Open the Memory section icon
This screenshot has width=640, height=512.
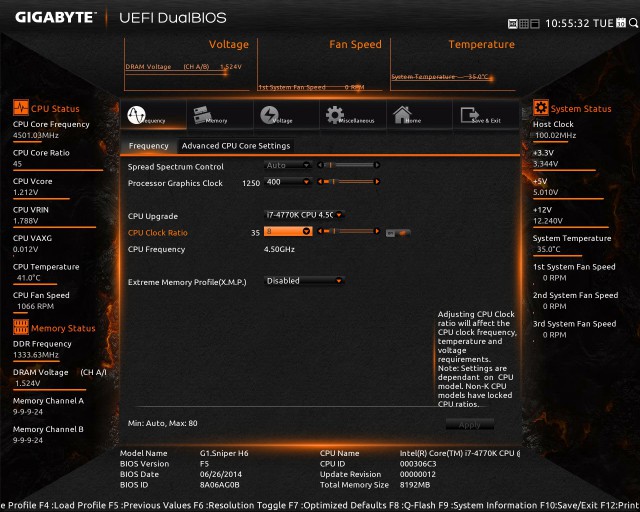point(202,115)
